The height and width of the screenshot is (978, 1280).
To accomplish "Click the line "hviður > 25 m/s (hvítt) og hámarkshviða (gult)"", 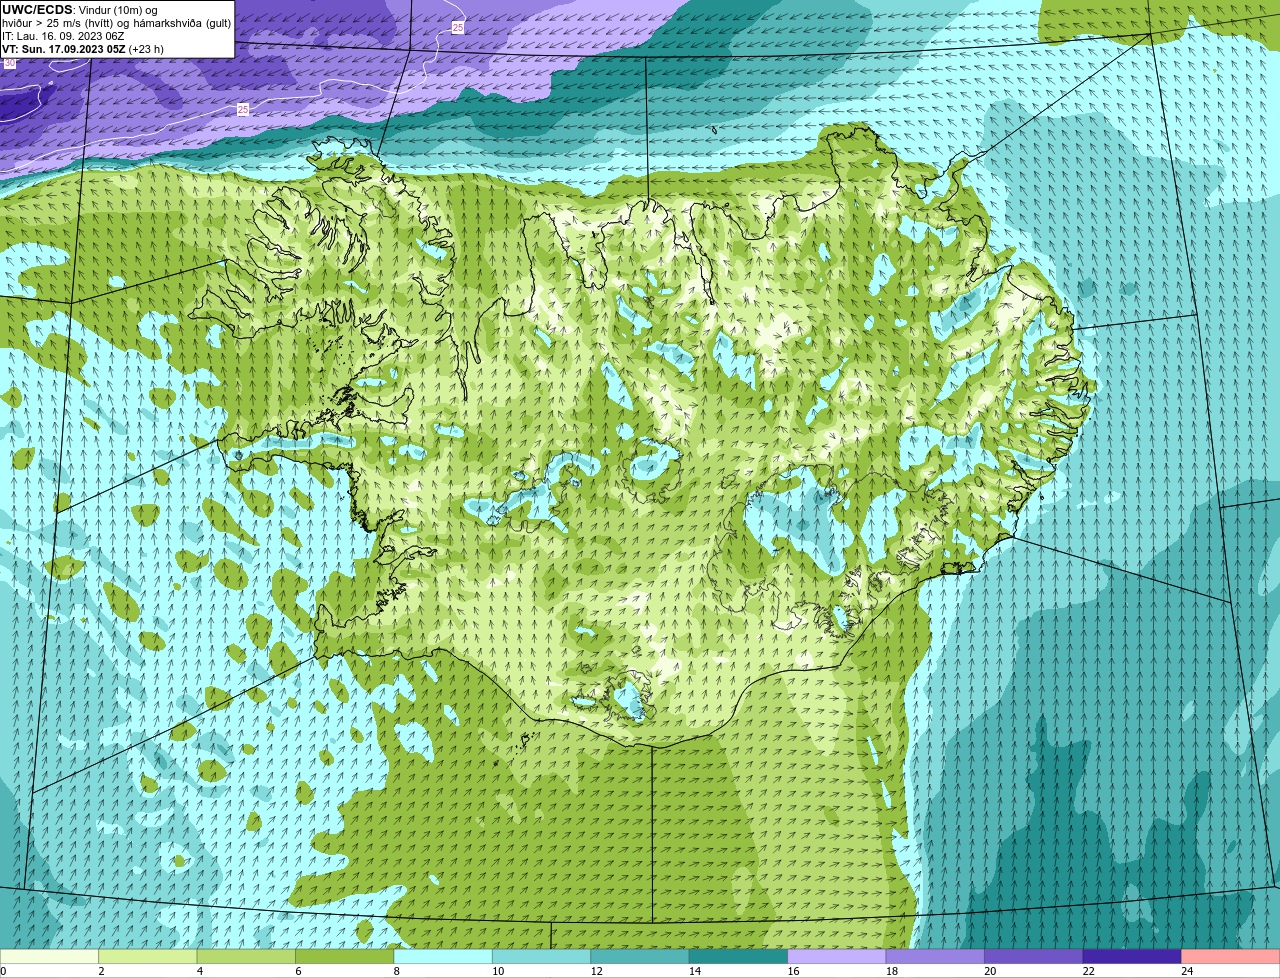I will pyautogui.click(x=116, y=23).
